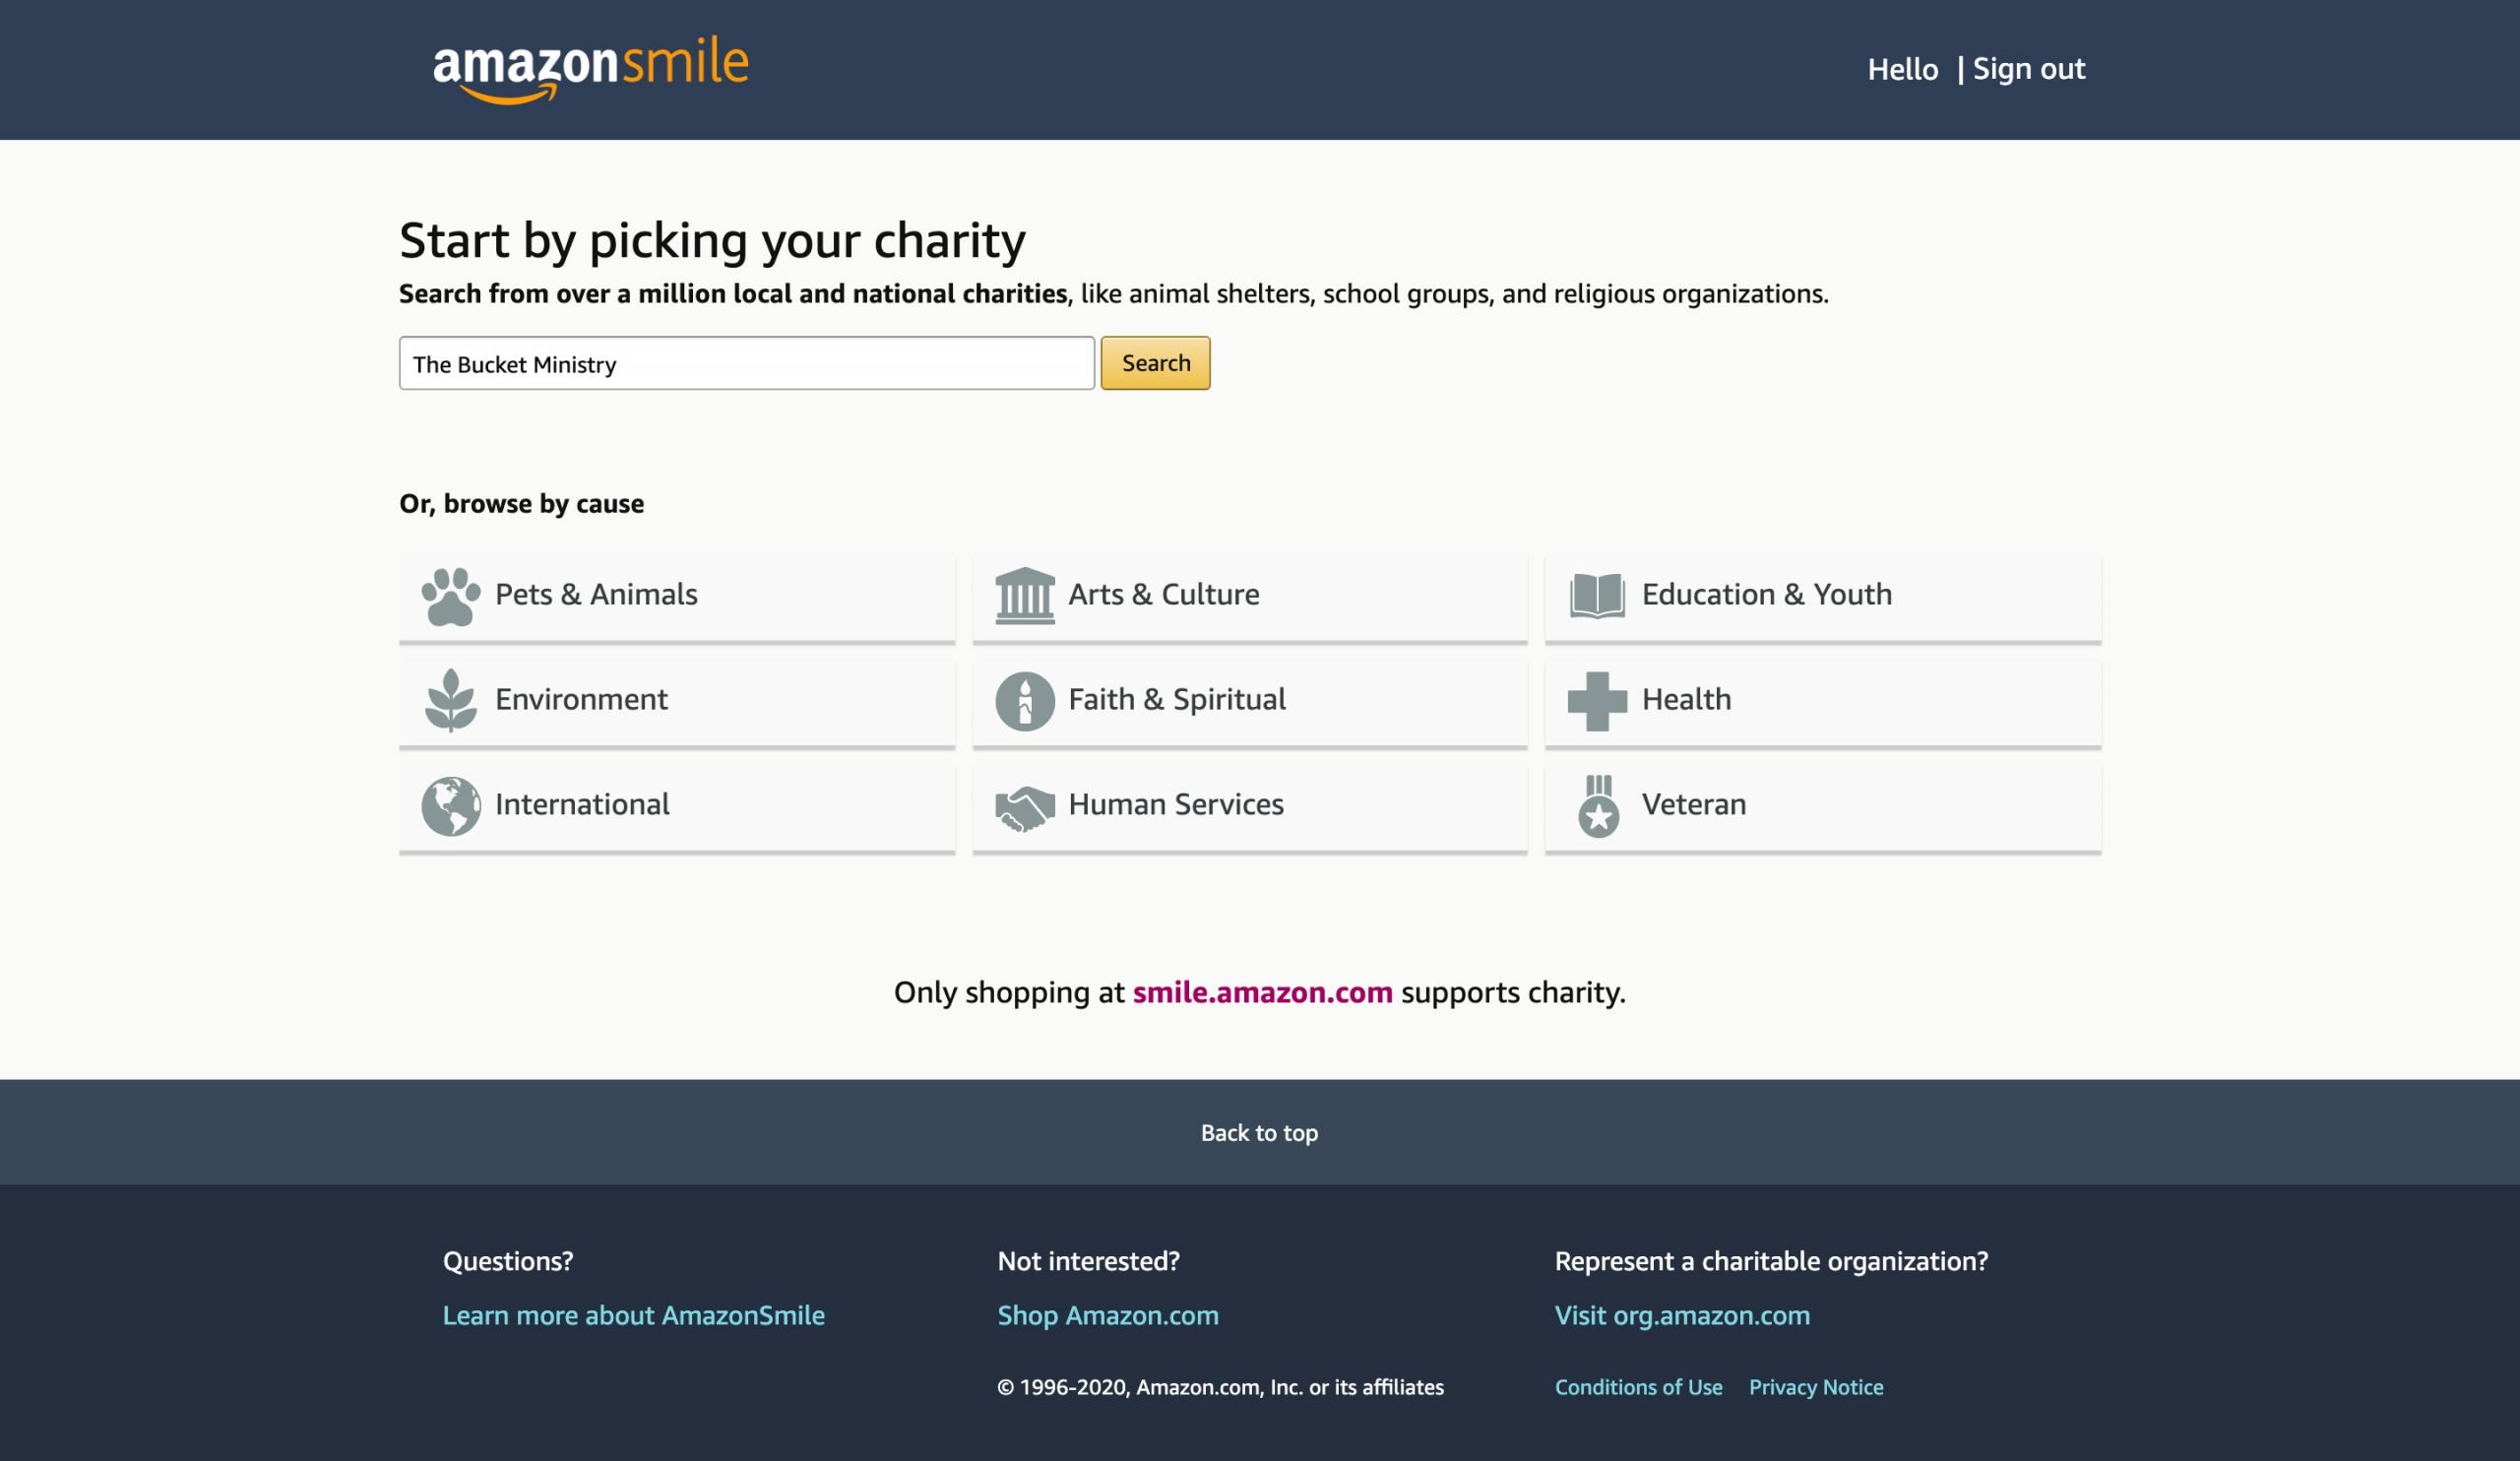The image size is (2520, 1461).
Task: Follow the Shop Amazon.com link
Action: (1108, 1315)
